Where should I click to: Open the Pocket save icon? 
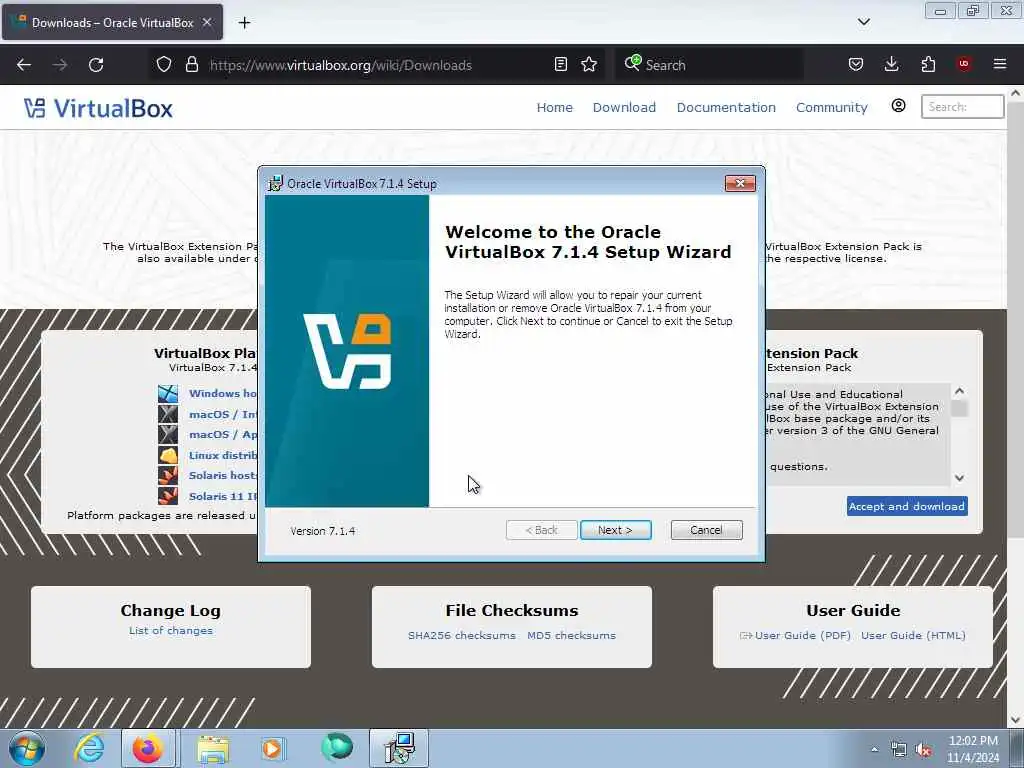click(x=856, y=64)
